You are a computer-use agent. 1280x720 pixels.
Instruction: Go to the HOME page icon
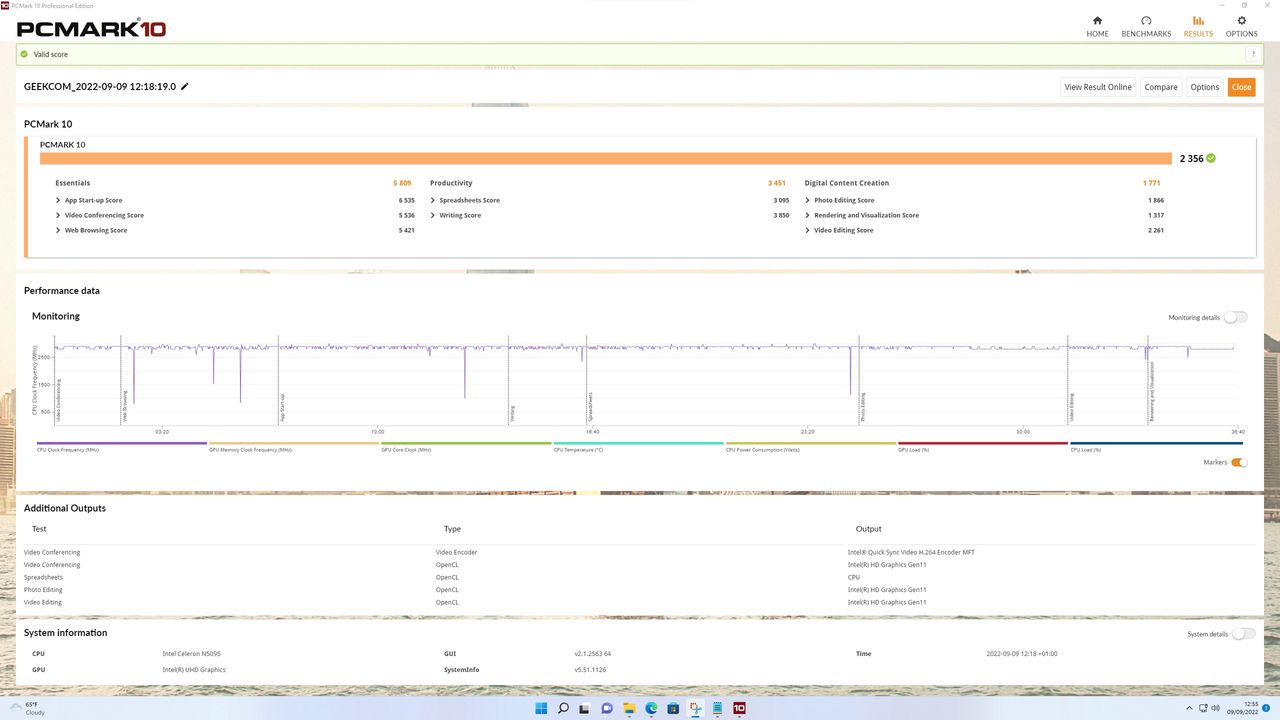click(x=1097, y=21)
